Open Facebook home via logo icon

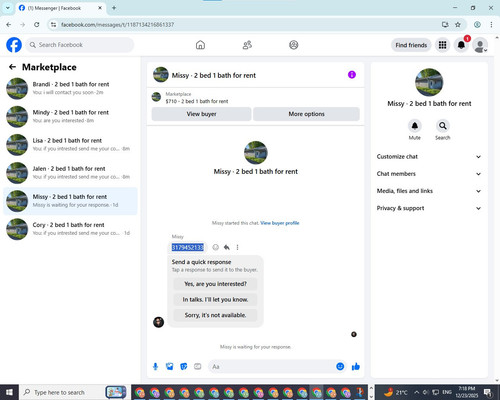click(x=14, y=45)
